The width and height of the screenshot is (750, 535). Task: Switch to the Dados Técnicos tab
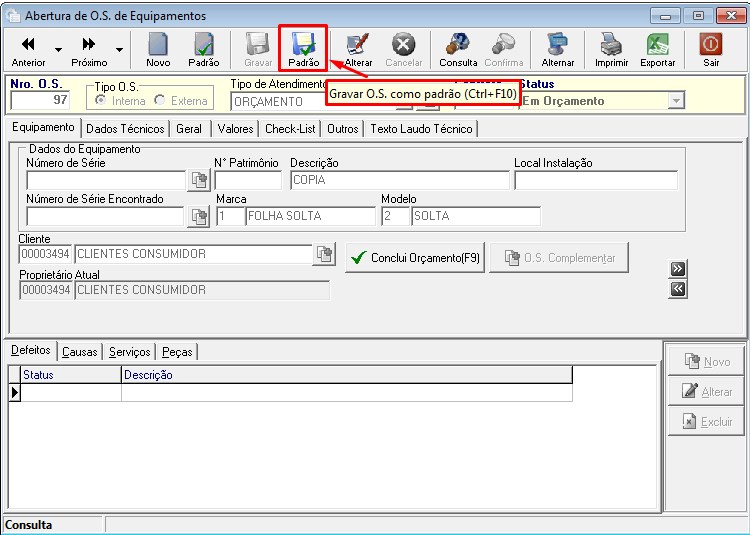[125, 129]
